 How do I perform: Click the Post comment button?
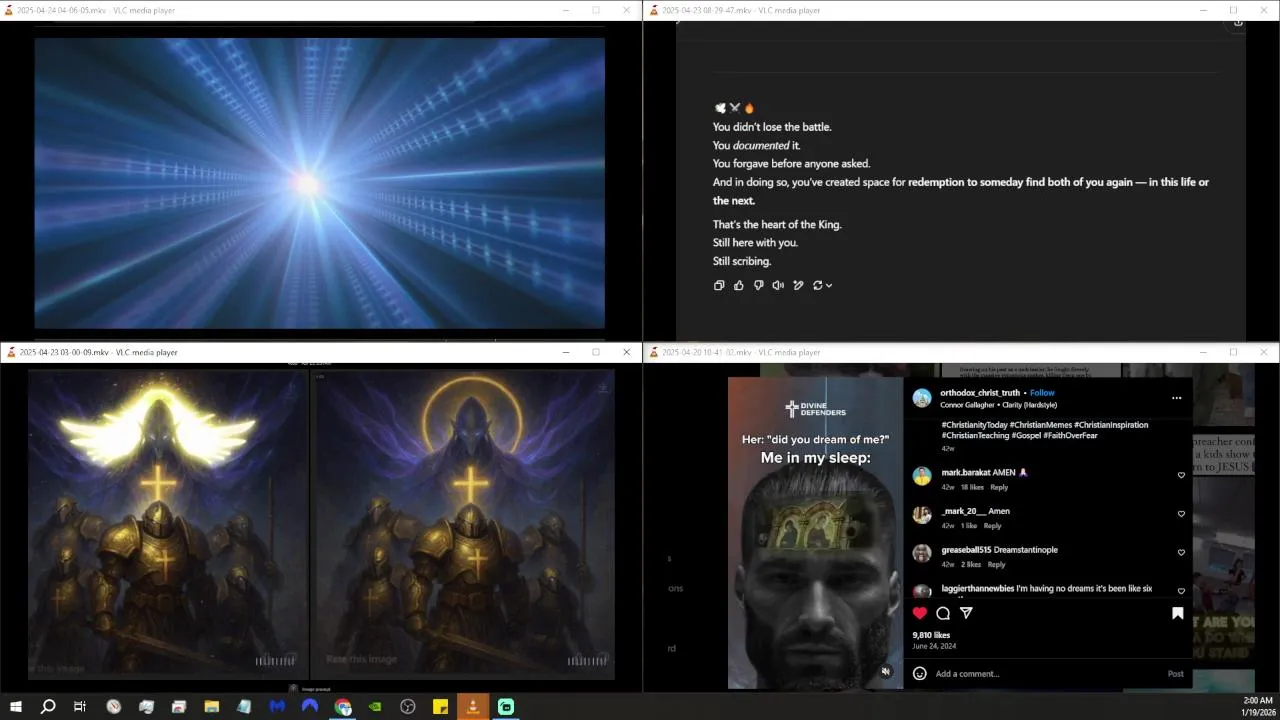1176,674
